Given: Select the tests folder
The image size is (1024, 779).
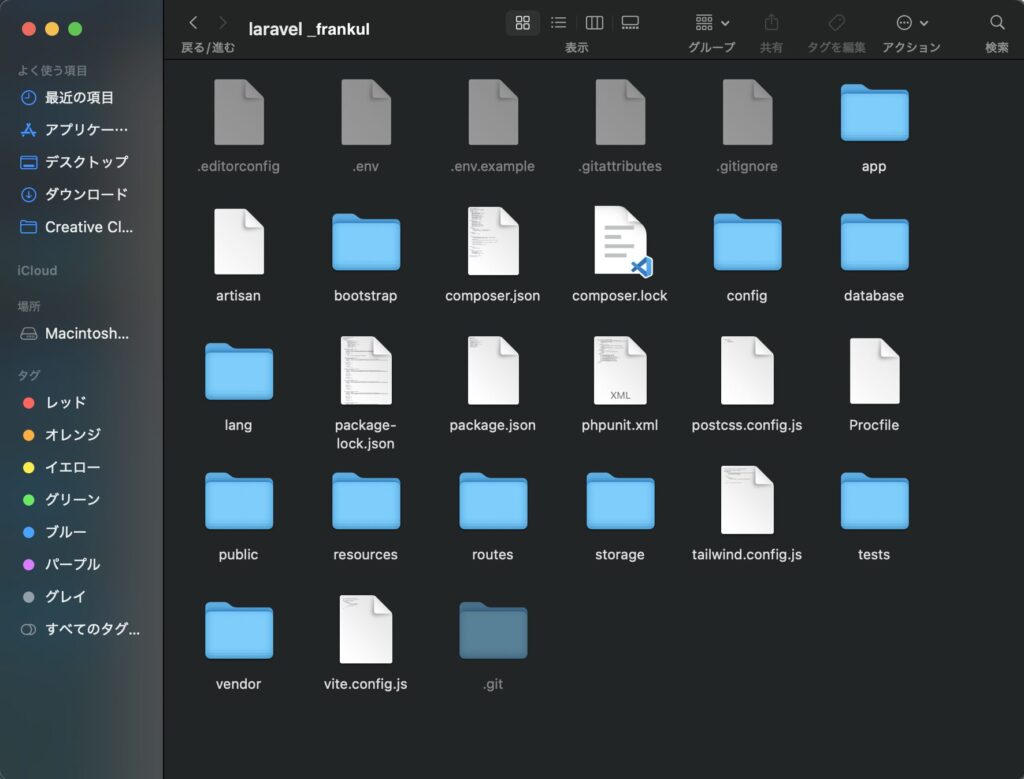Looking at the screenshot, I should [x=874, y=500].
